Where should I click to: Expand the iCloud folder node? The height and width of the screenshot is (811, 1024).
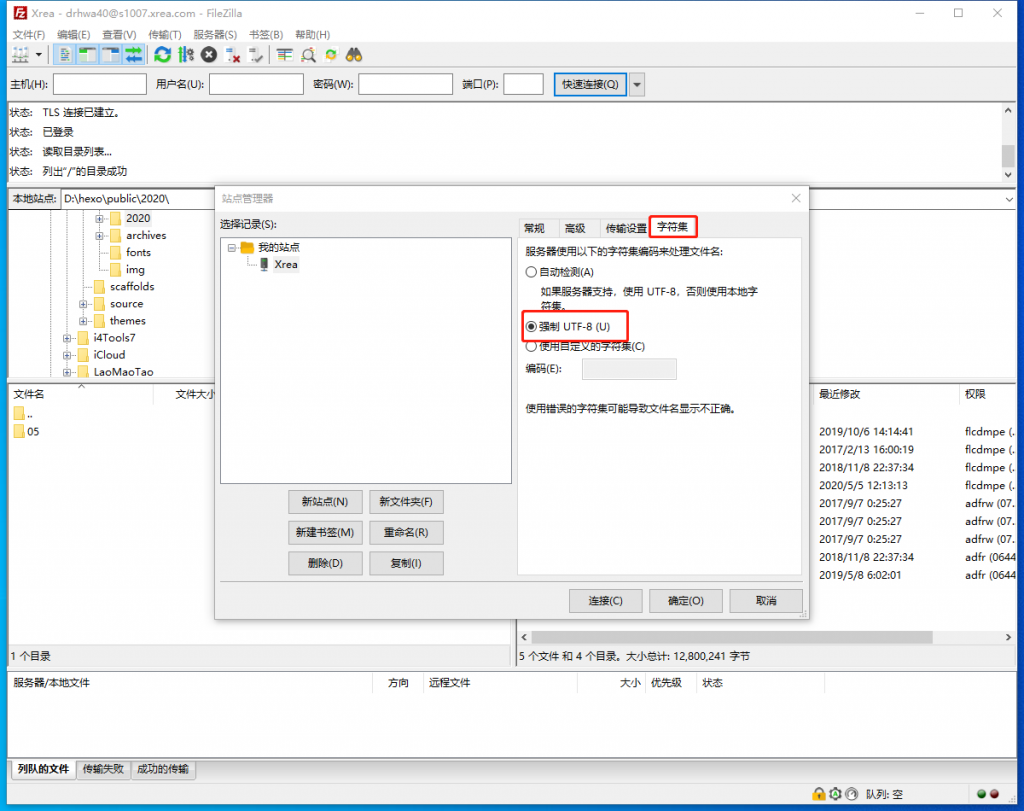[x=65, y=355]
